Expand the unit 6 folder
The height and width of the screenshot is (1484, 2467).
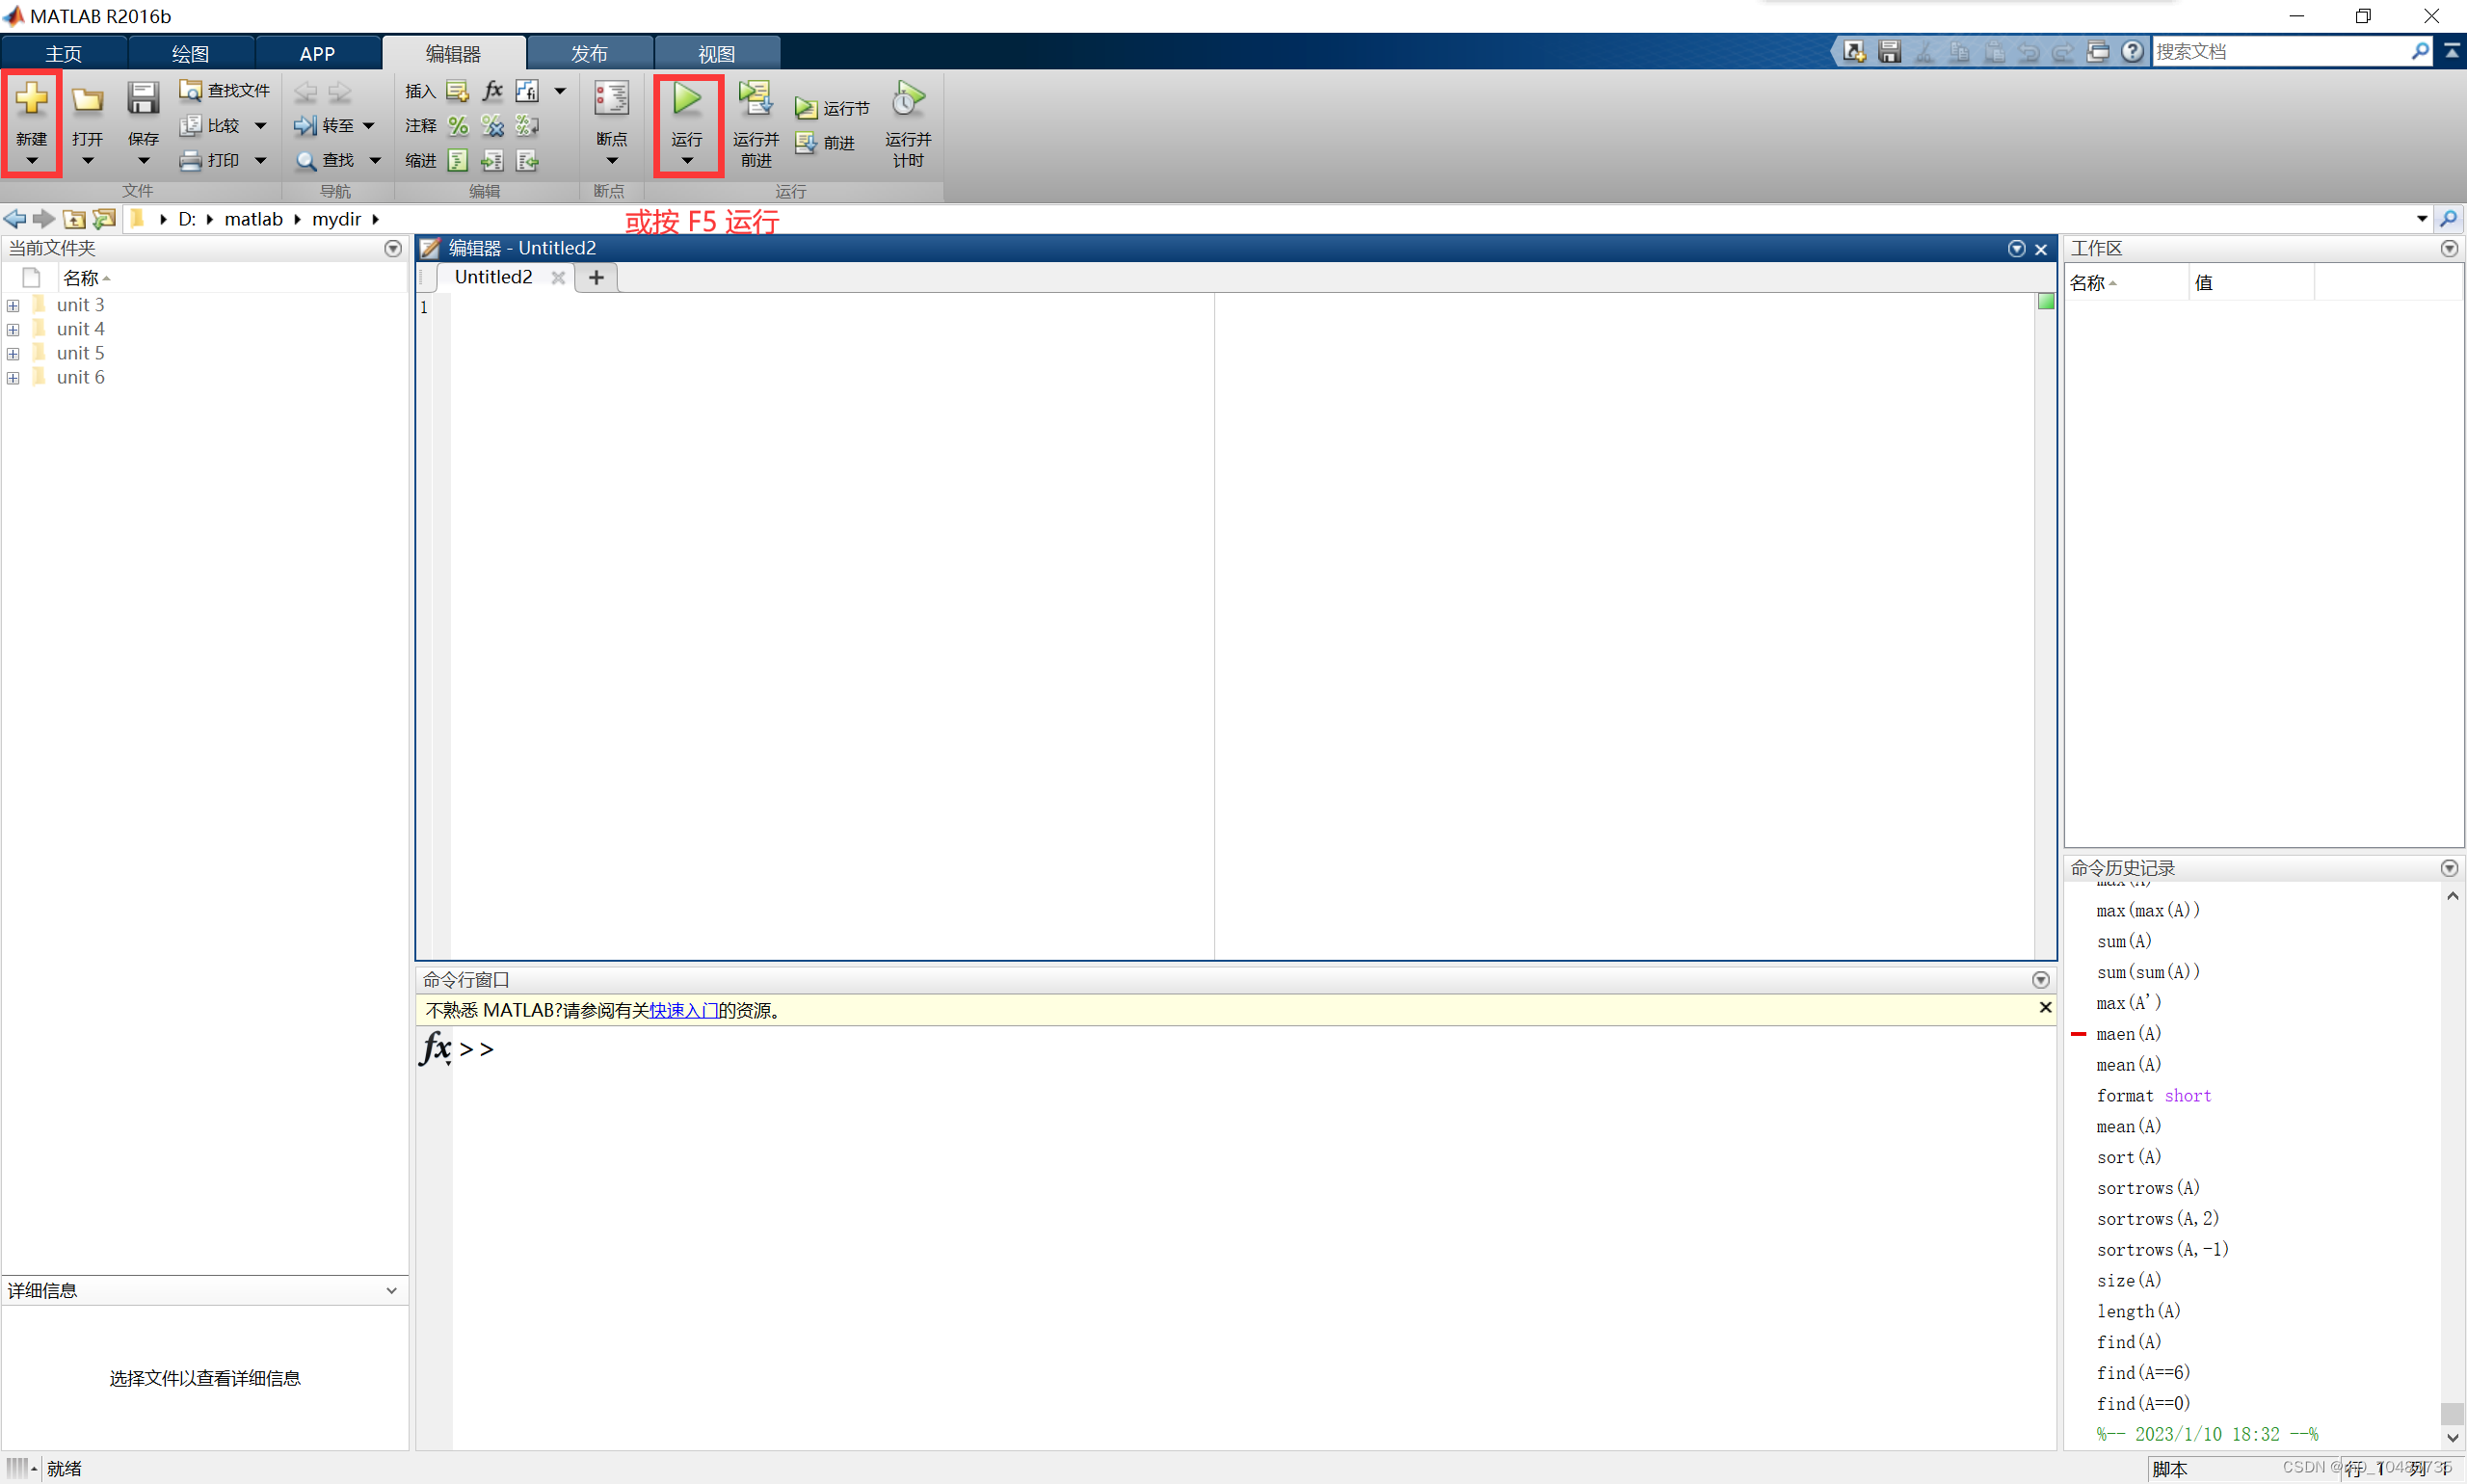[13, 378]
